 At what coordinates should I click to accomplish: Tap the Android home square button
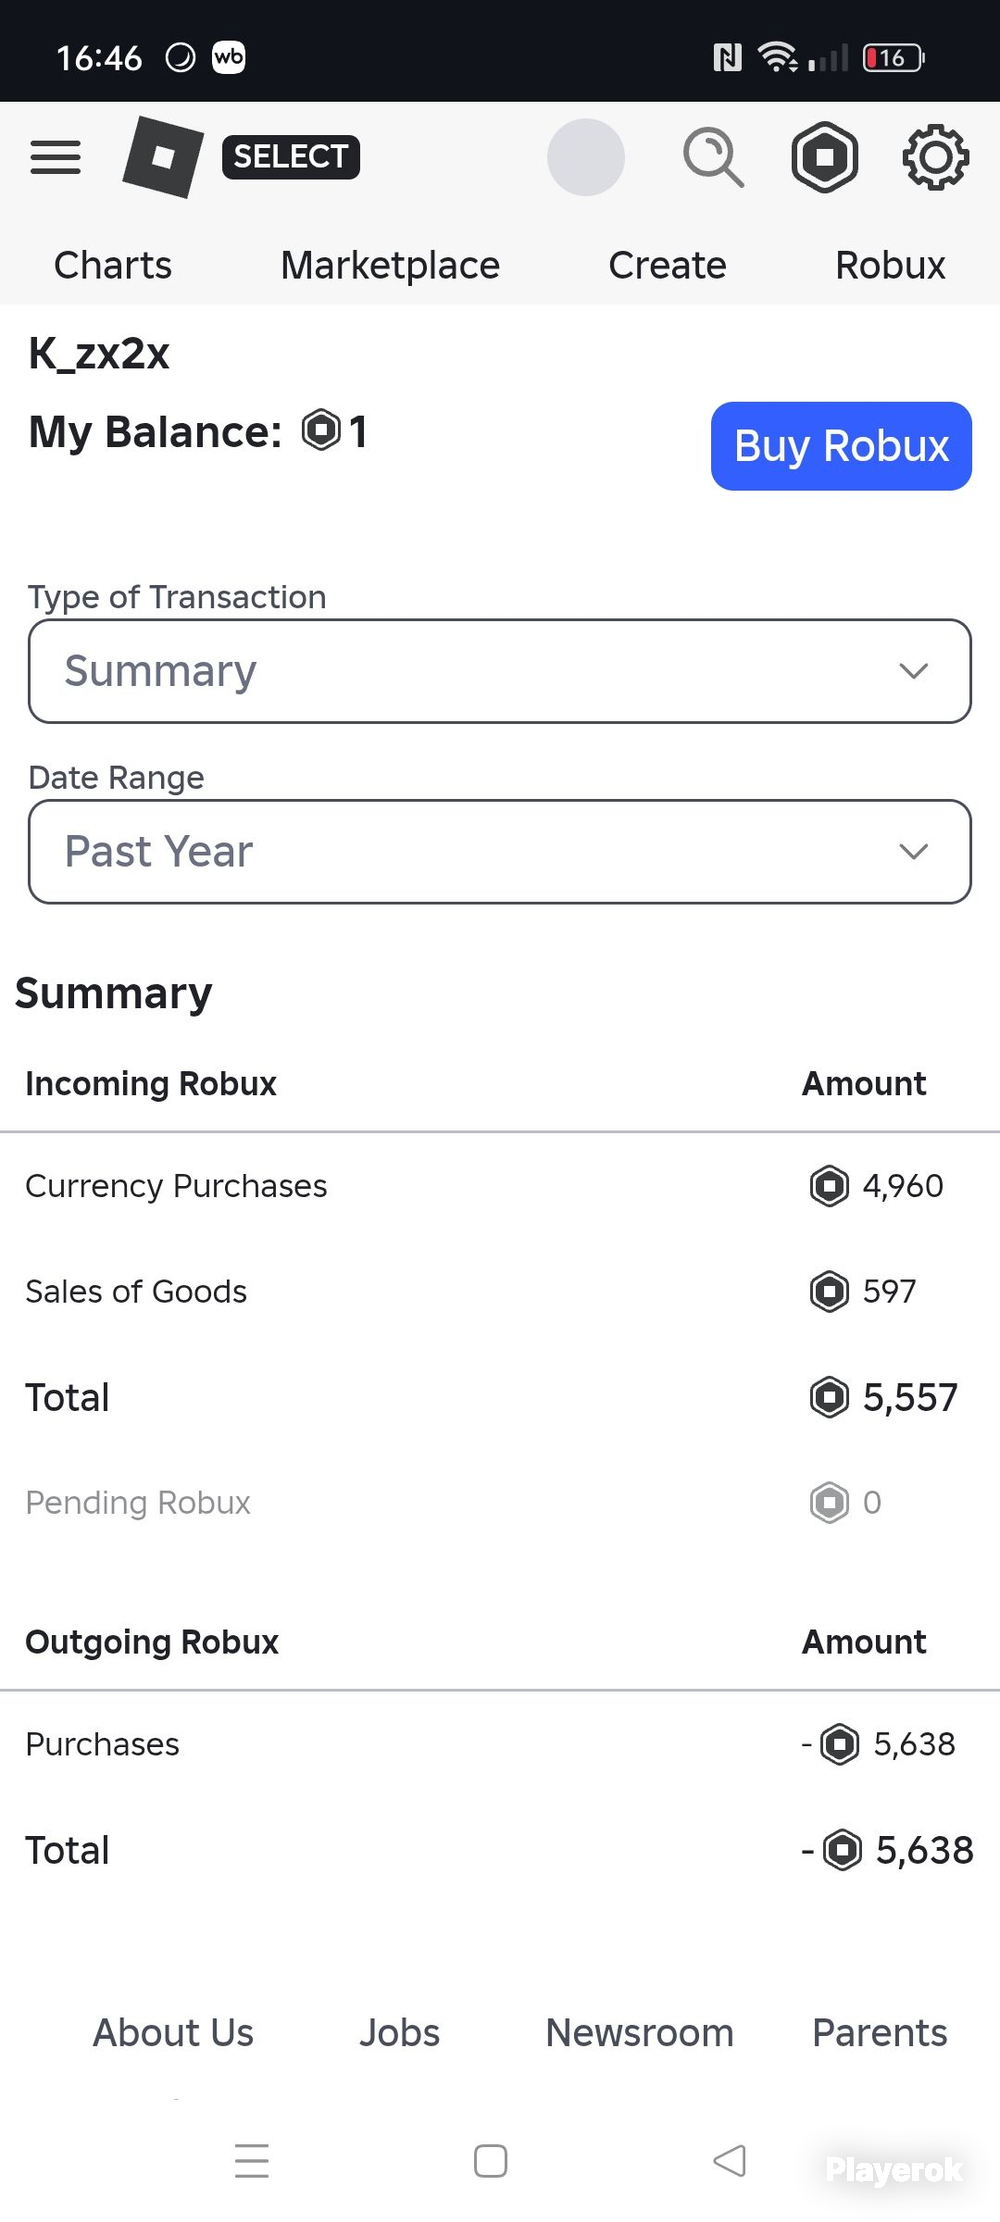coord(490,2161)
